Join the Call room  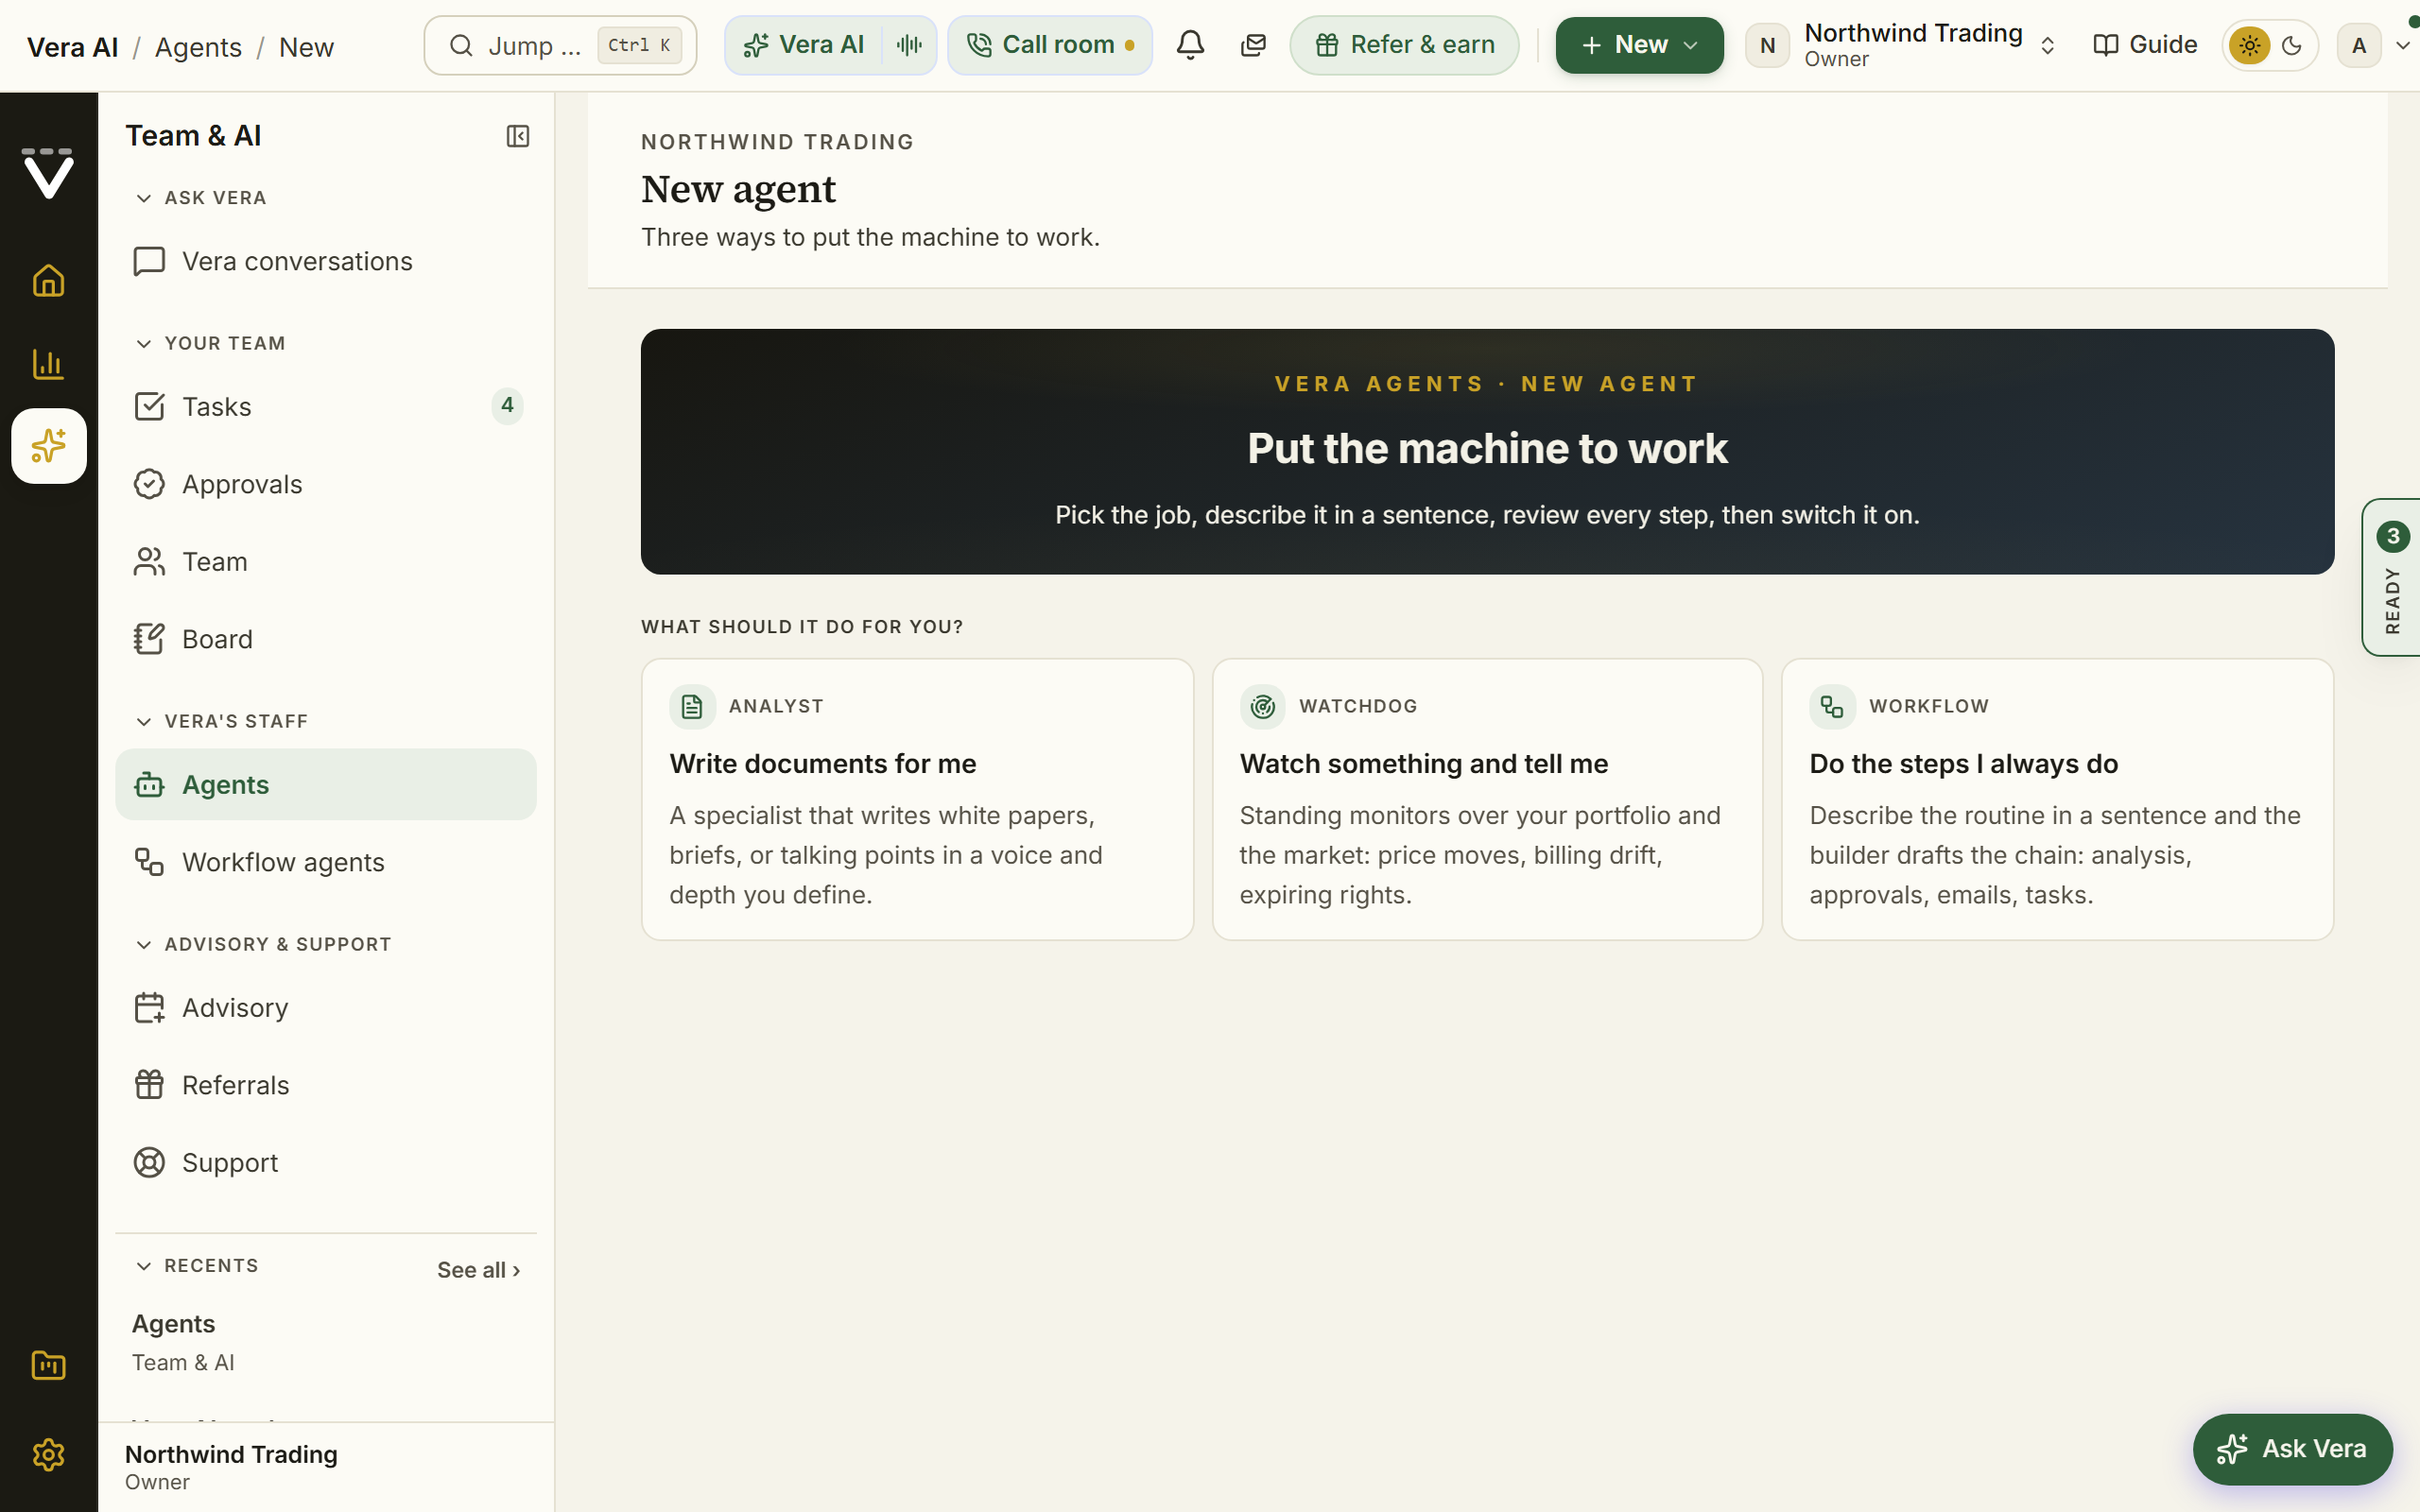click(1050, 45)
